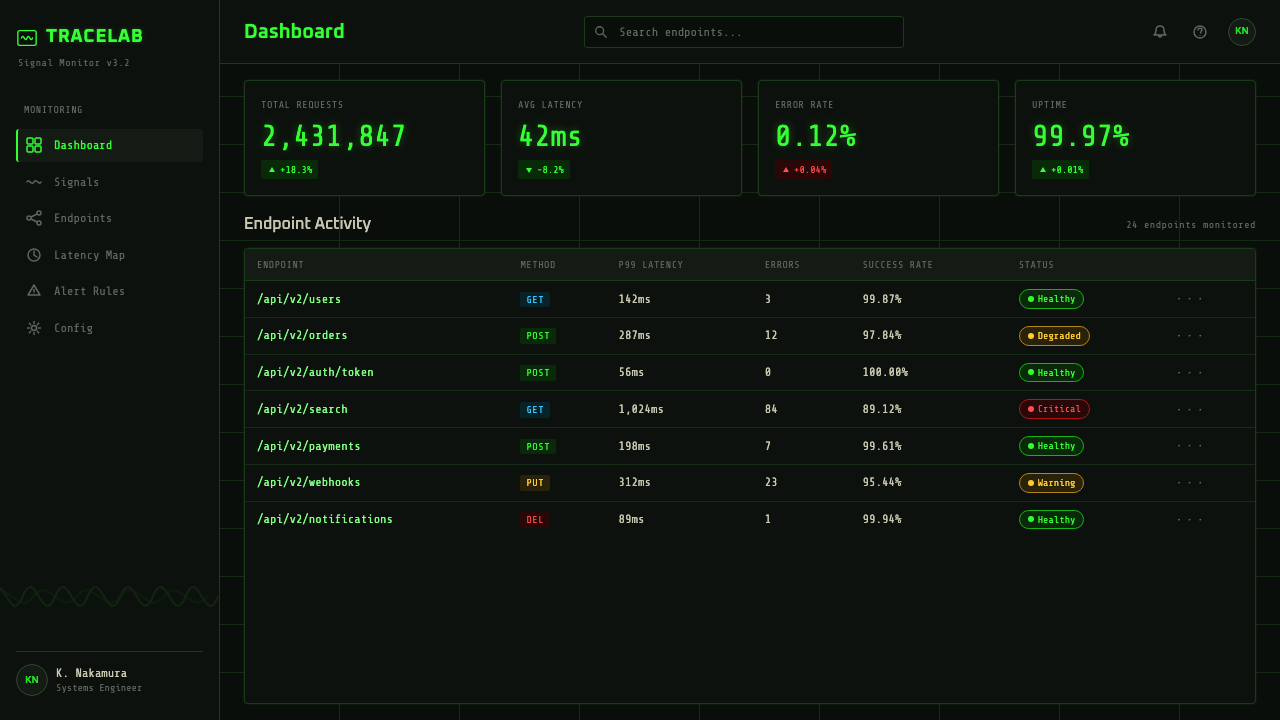Open the more-options dots for /api/v2/users
This screenshot has height=720, width=1280.
coord(1189,299)
